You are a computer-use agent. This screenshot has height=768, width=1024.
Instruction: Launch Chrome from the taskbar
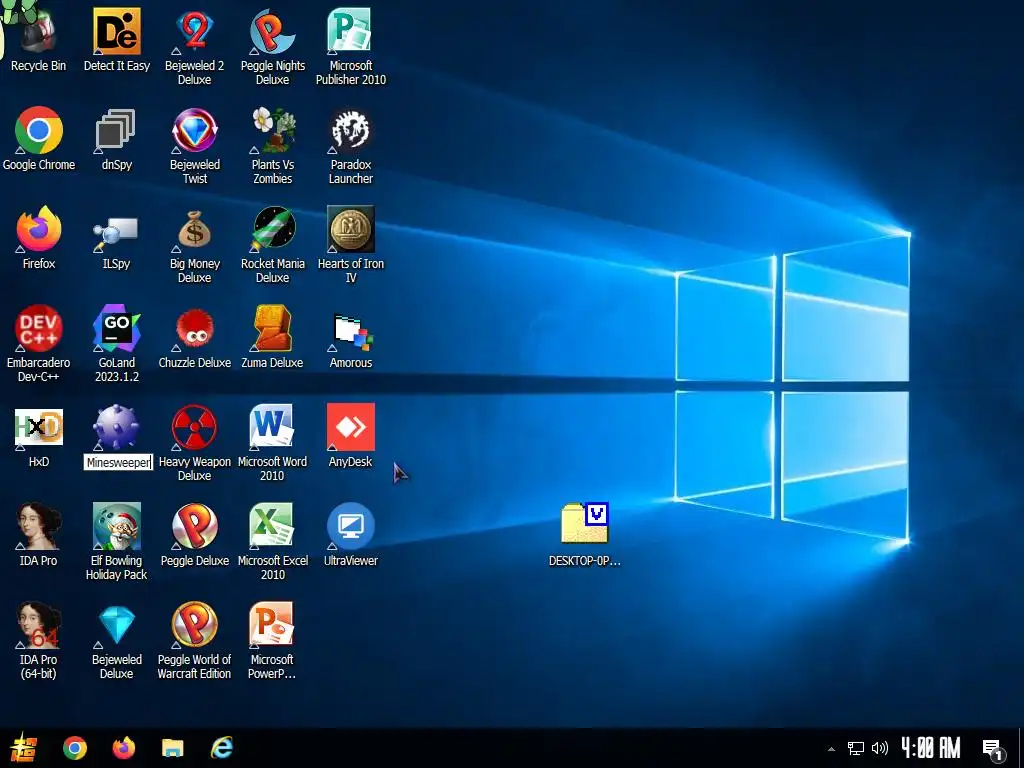tap(75, 748)
